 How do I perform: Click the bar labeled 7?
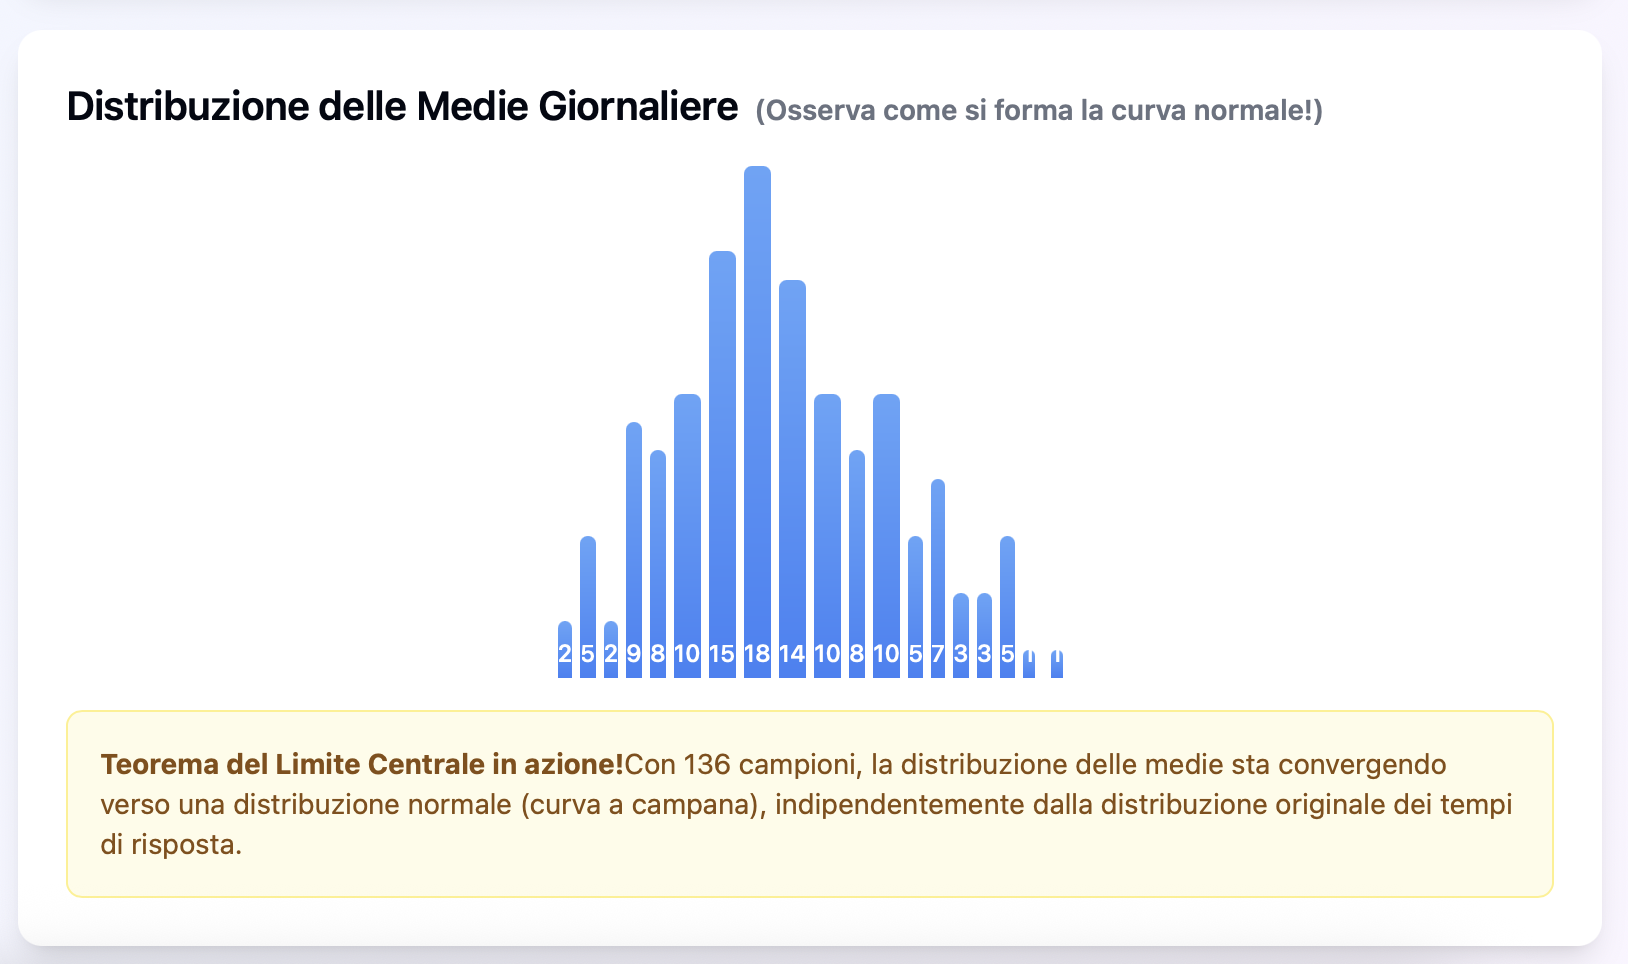click(938, 578)
